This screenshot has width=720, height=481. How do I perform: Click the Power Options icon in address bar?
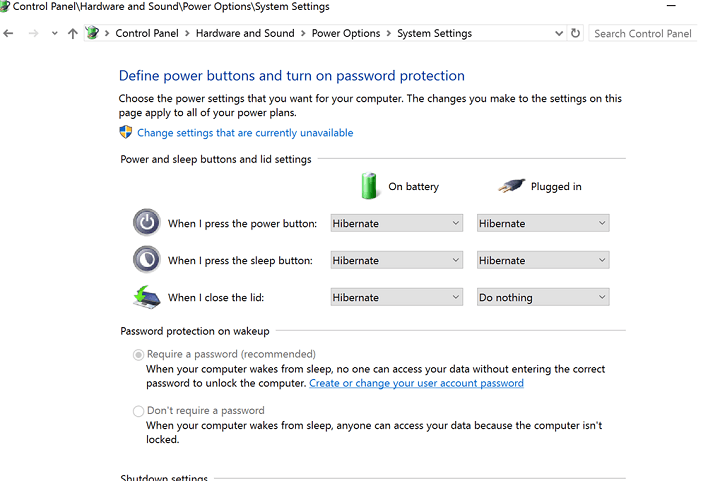pos(92,33)
